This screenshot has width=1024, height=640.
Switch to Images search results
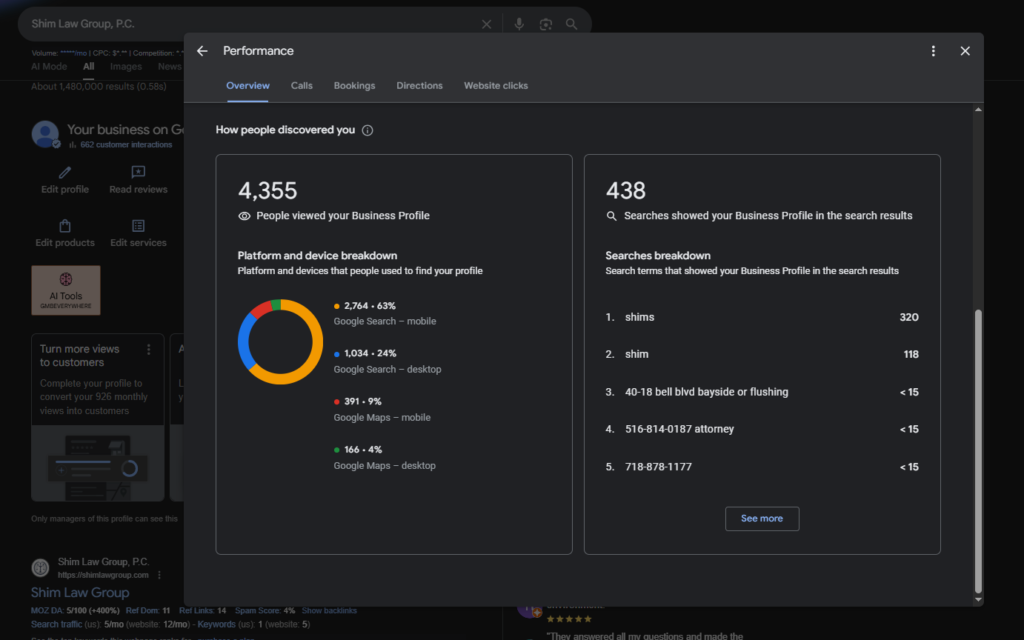click(125, 66)
